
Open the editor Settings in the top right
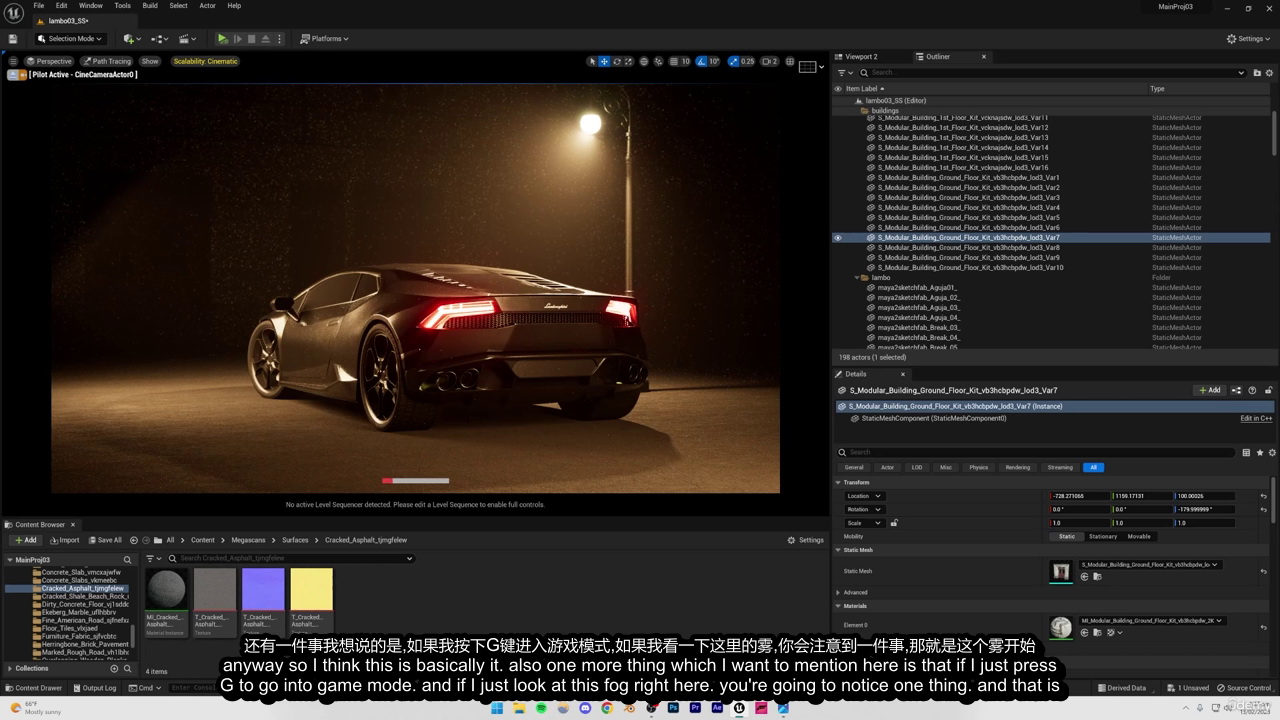[1250, 39]
